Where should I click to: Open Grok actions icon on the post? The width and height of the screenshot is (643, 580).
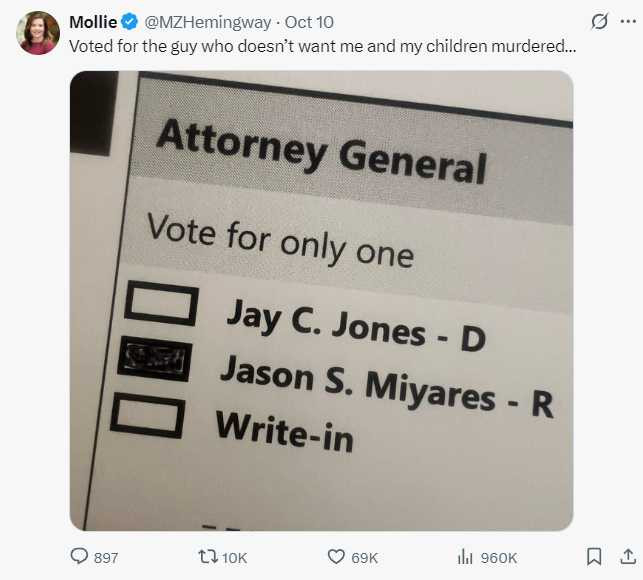(600, 21)
